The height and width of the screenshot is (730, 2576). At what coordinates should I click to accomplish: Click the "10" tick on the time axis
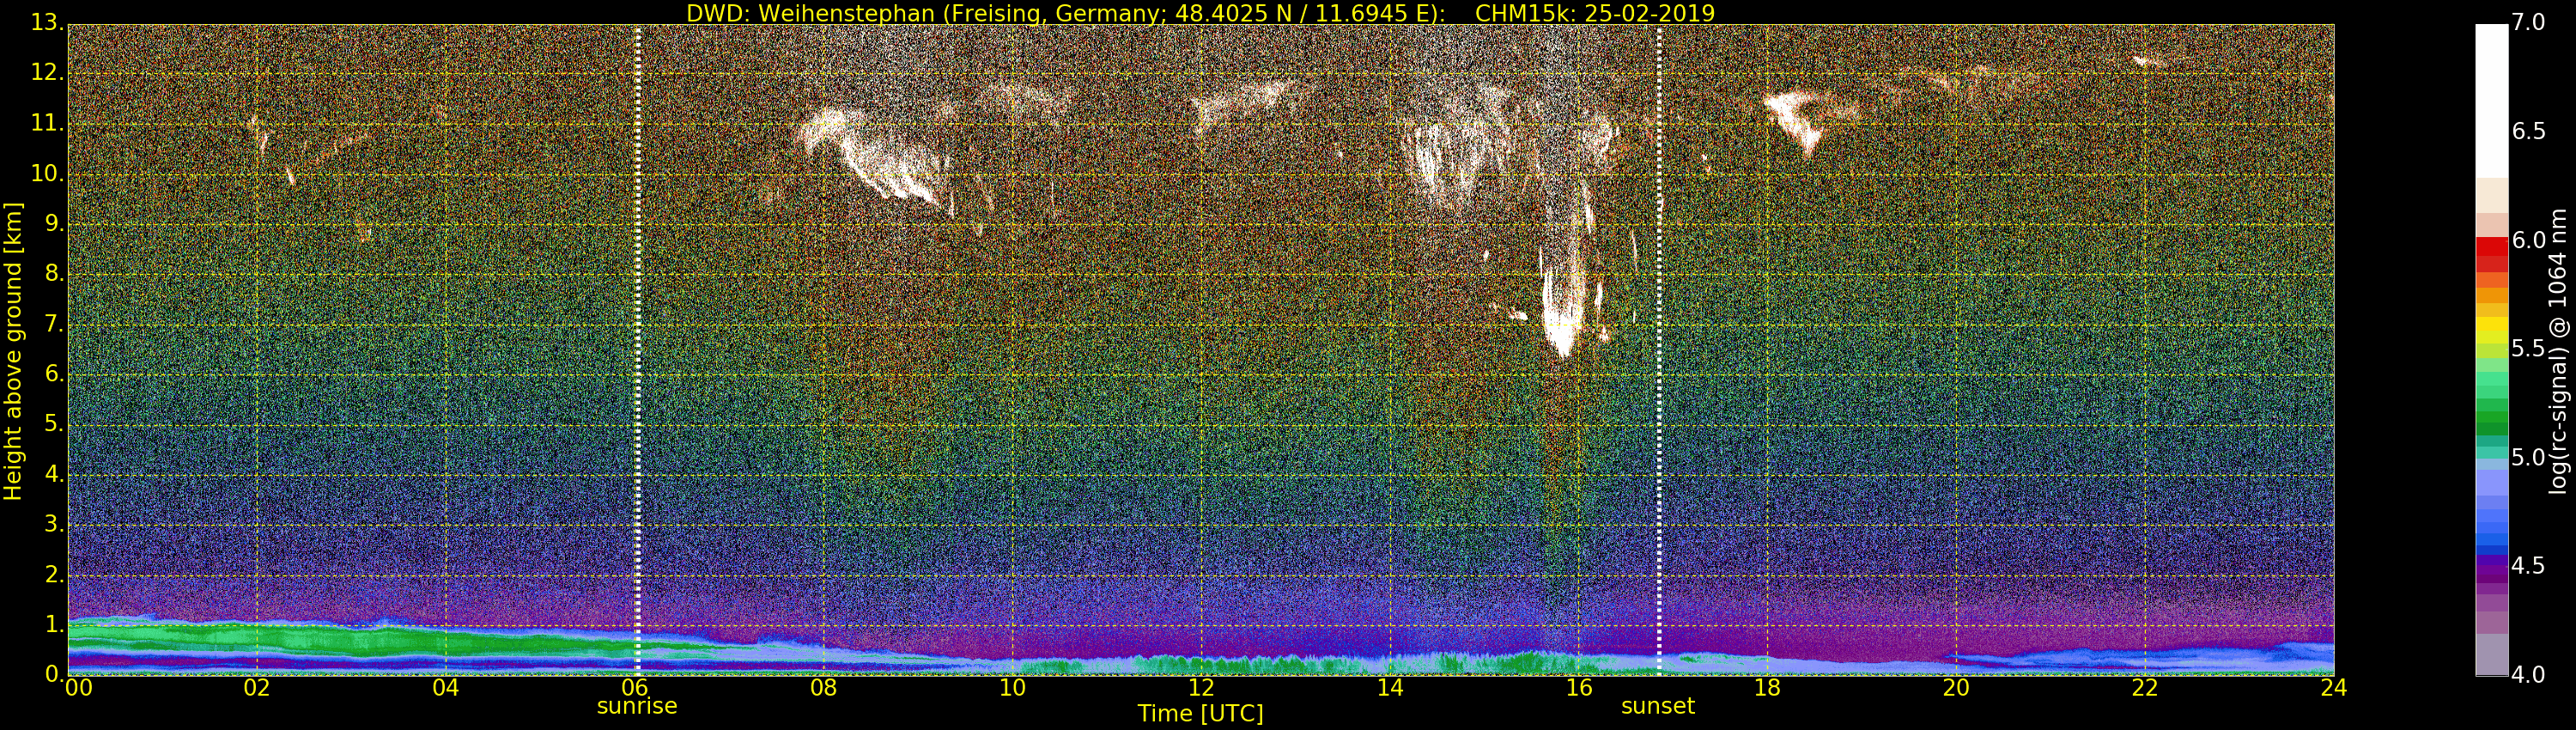pos(1012,687)
